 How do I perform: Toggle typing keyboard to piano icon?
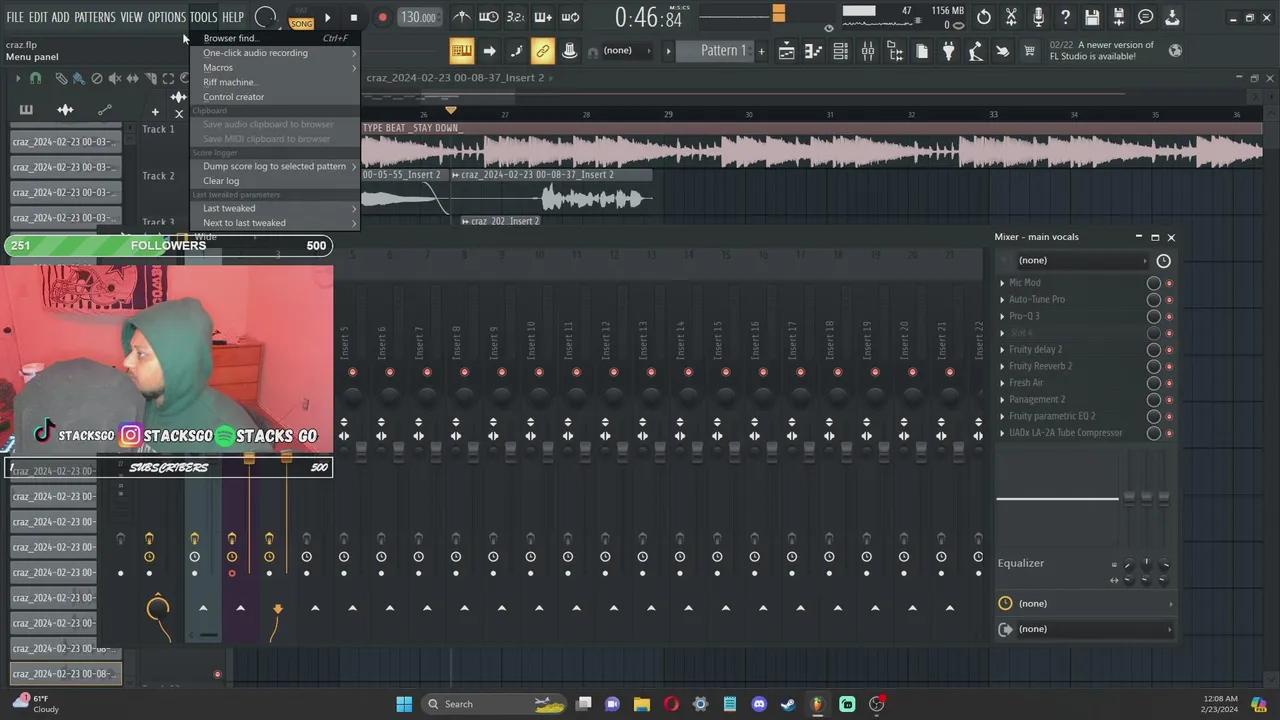coord(461,51)
